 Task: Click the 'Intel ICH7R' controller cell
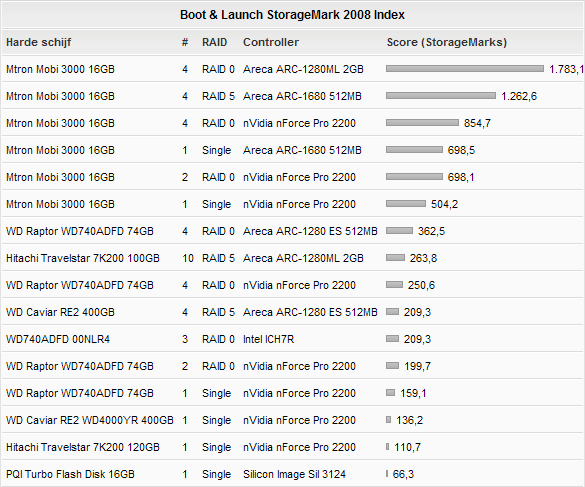click(x=269, y=339)
